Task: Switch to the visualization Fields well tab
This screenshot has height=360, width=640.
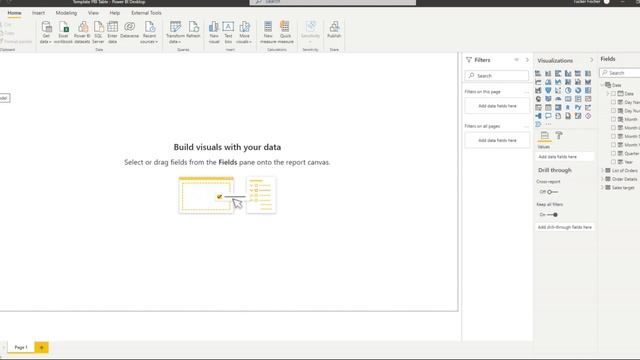Action: 544,136
